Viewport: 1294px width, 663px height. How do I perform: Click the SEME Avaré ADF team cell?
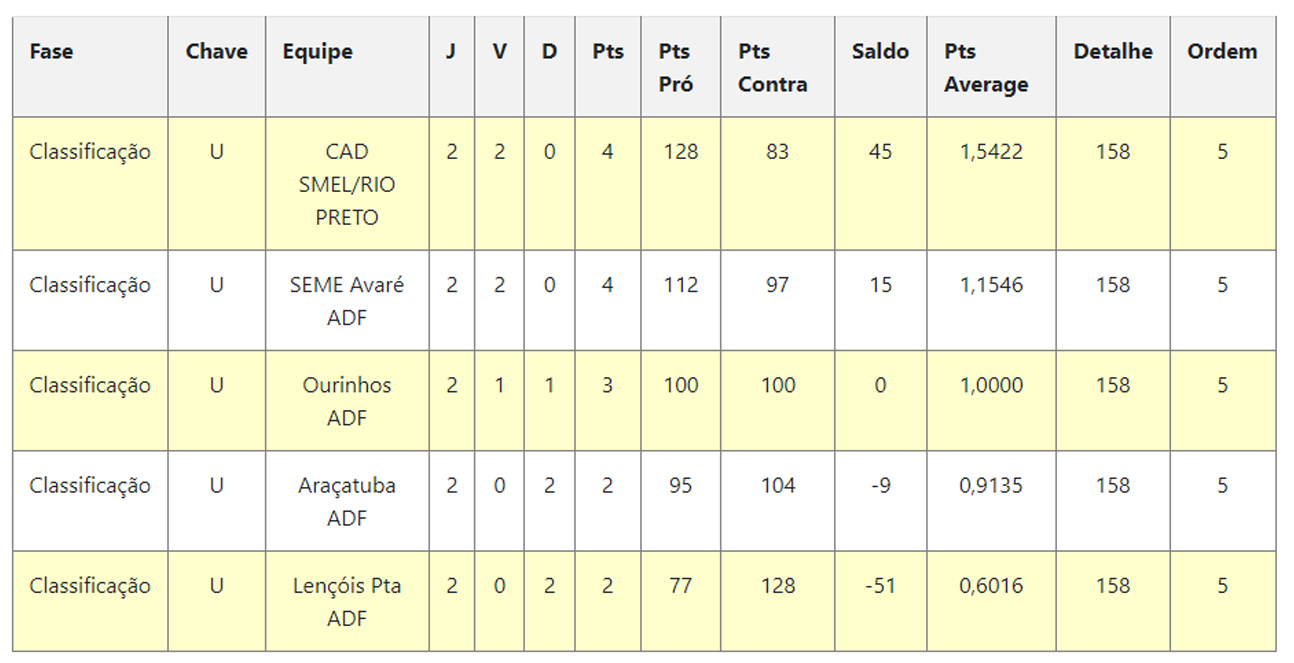coord(347,301)
